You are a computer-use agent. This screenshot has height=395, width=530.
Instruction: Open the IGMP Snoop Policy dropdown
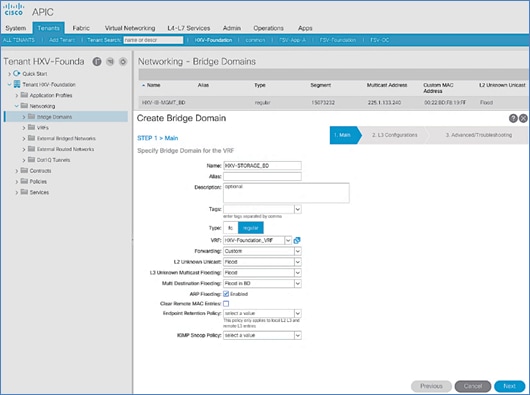pos(298,335)
